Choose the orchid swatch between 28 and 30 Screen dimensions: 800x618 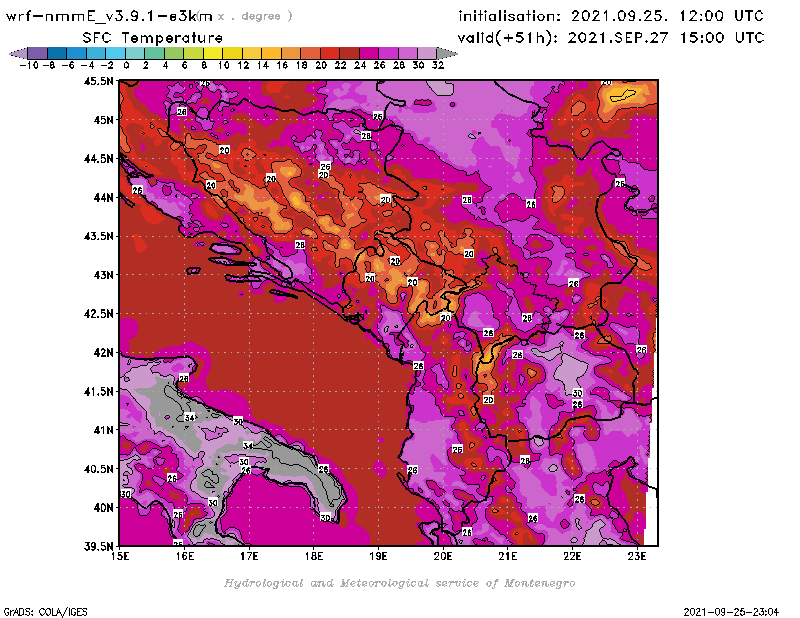point(407,54)
